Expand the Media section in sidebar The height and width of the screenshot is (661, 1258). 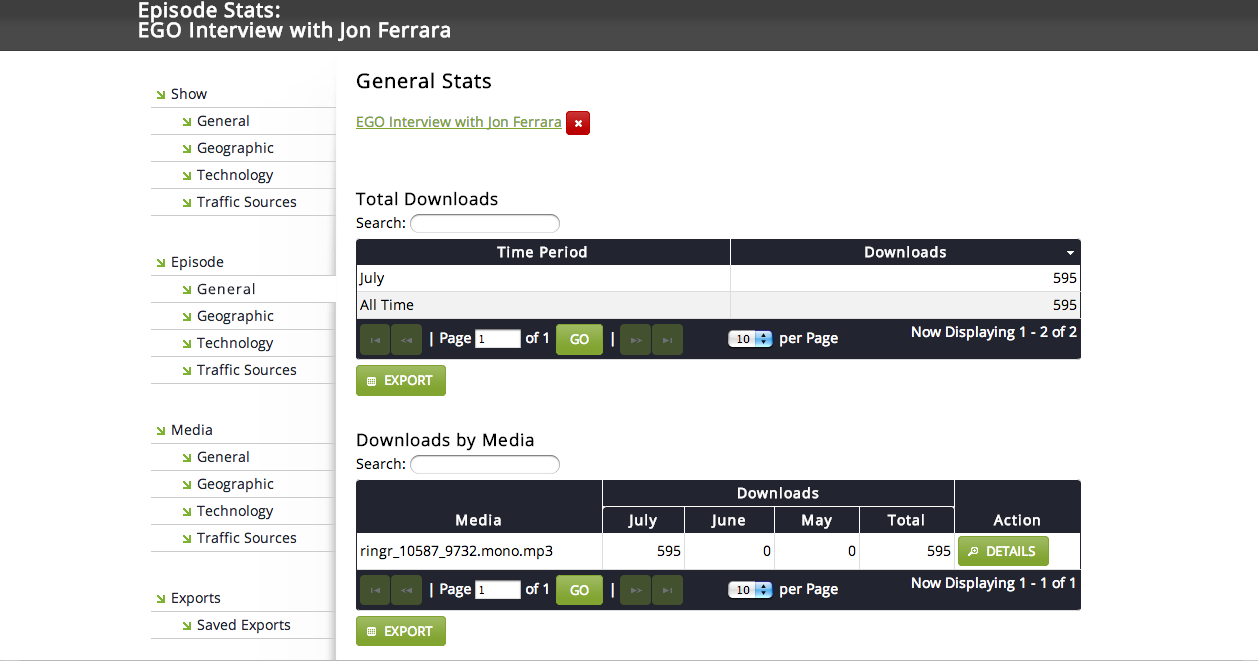[191, 430]
